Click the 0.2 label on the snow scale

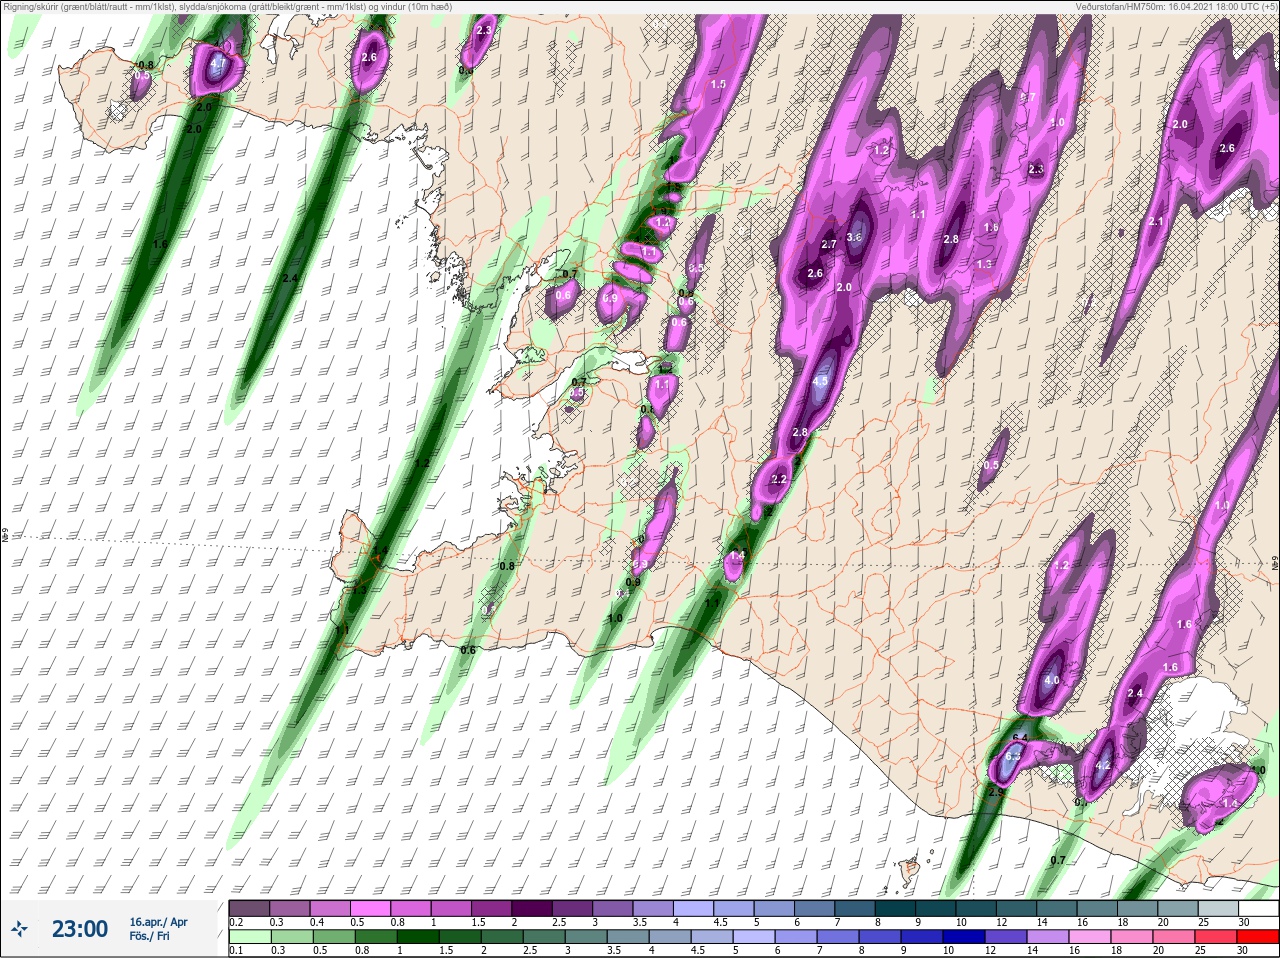(236, 922)
